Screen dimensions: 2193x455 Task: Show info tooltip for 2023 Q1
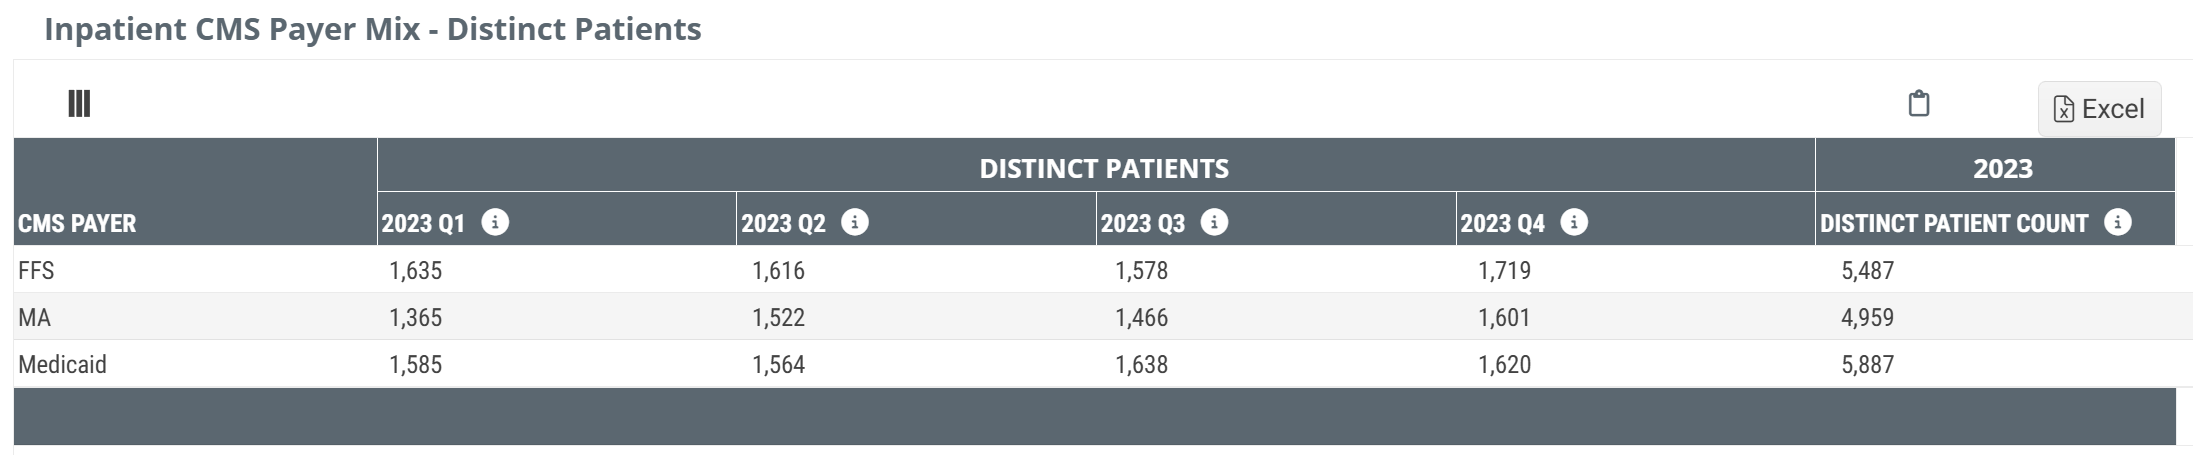(x=495, y=222)
